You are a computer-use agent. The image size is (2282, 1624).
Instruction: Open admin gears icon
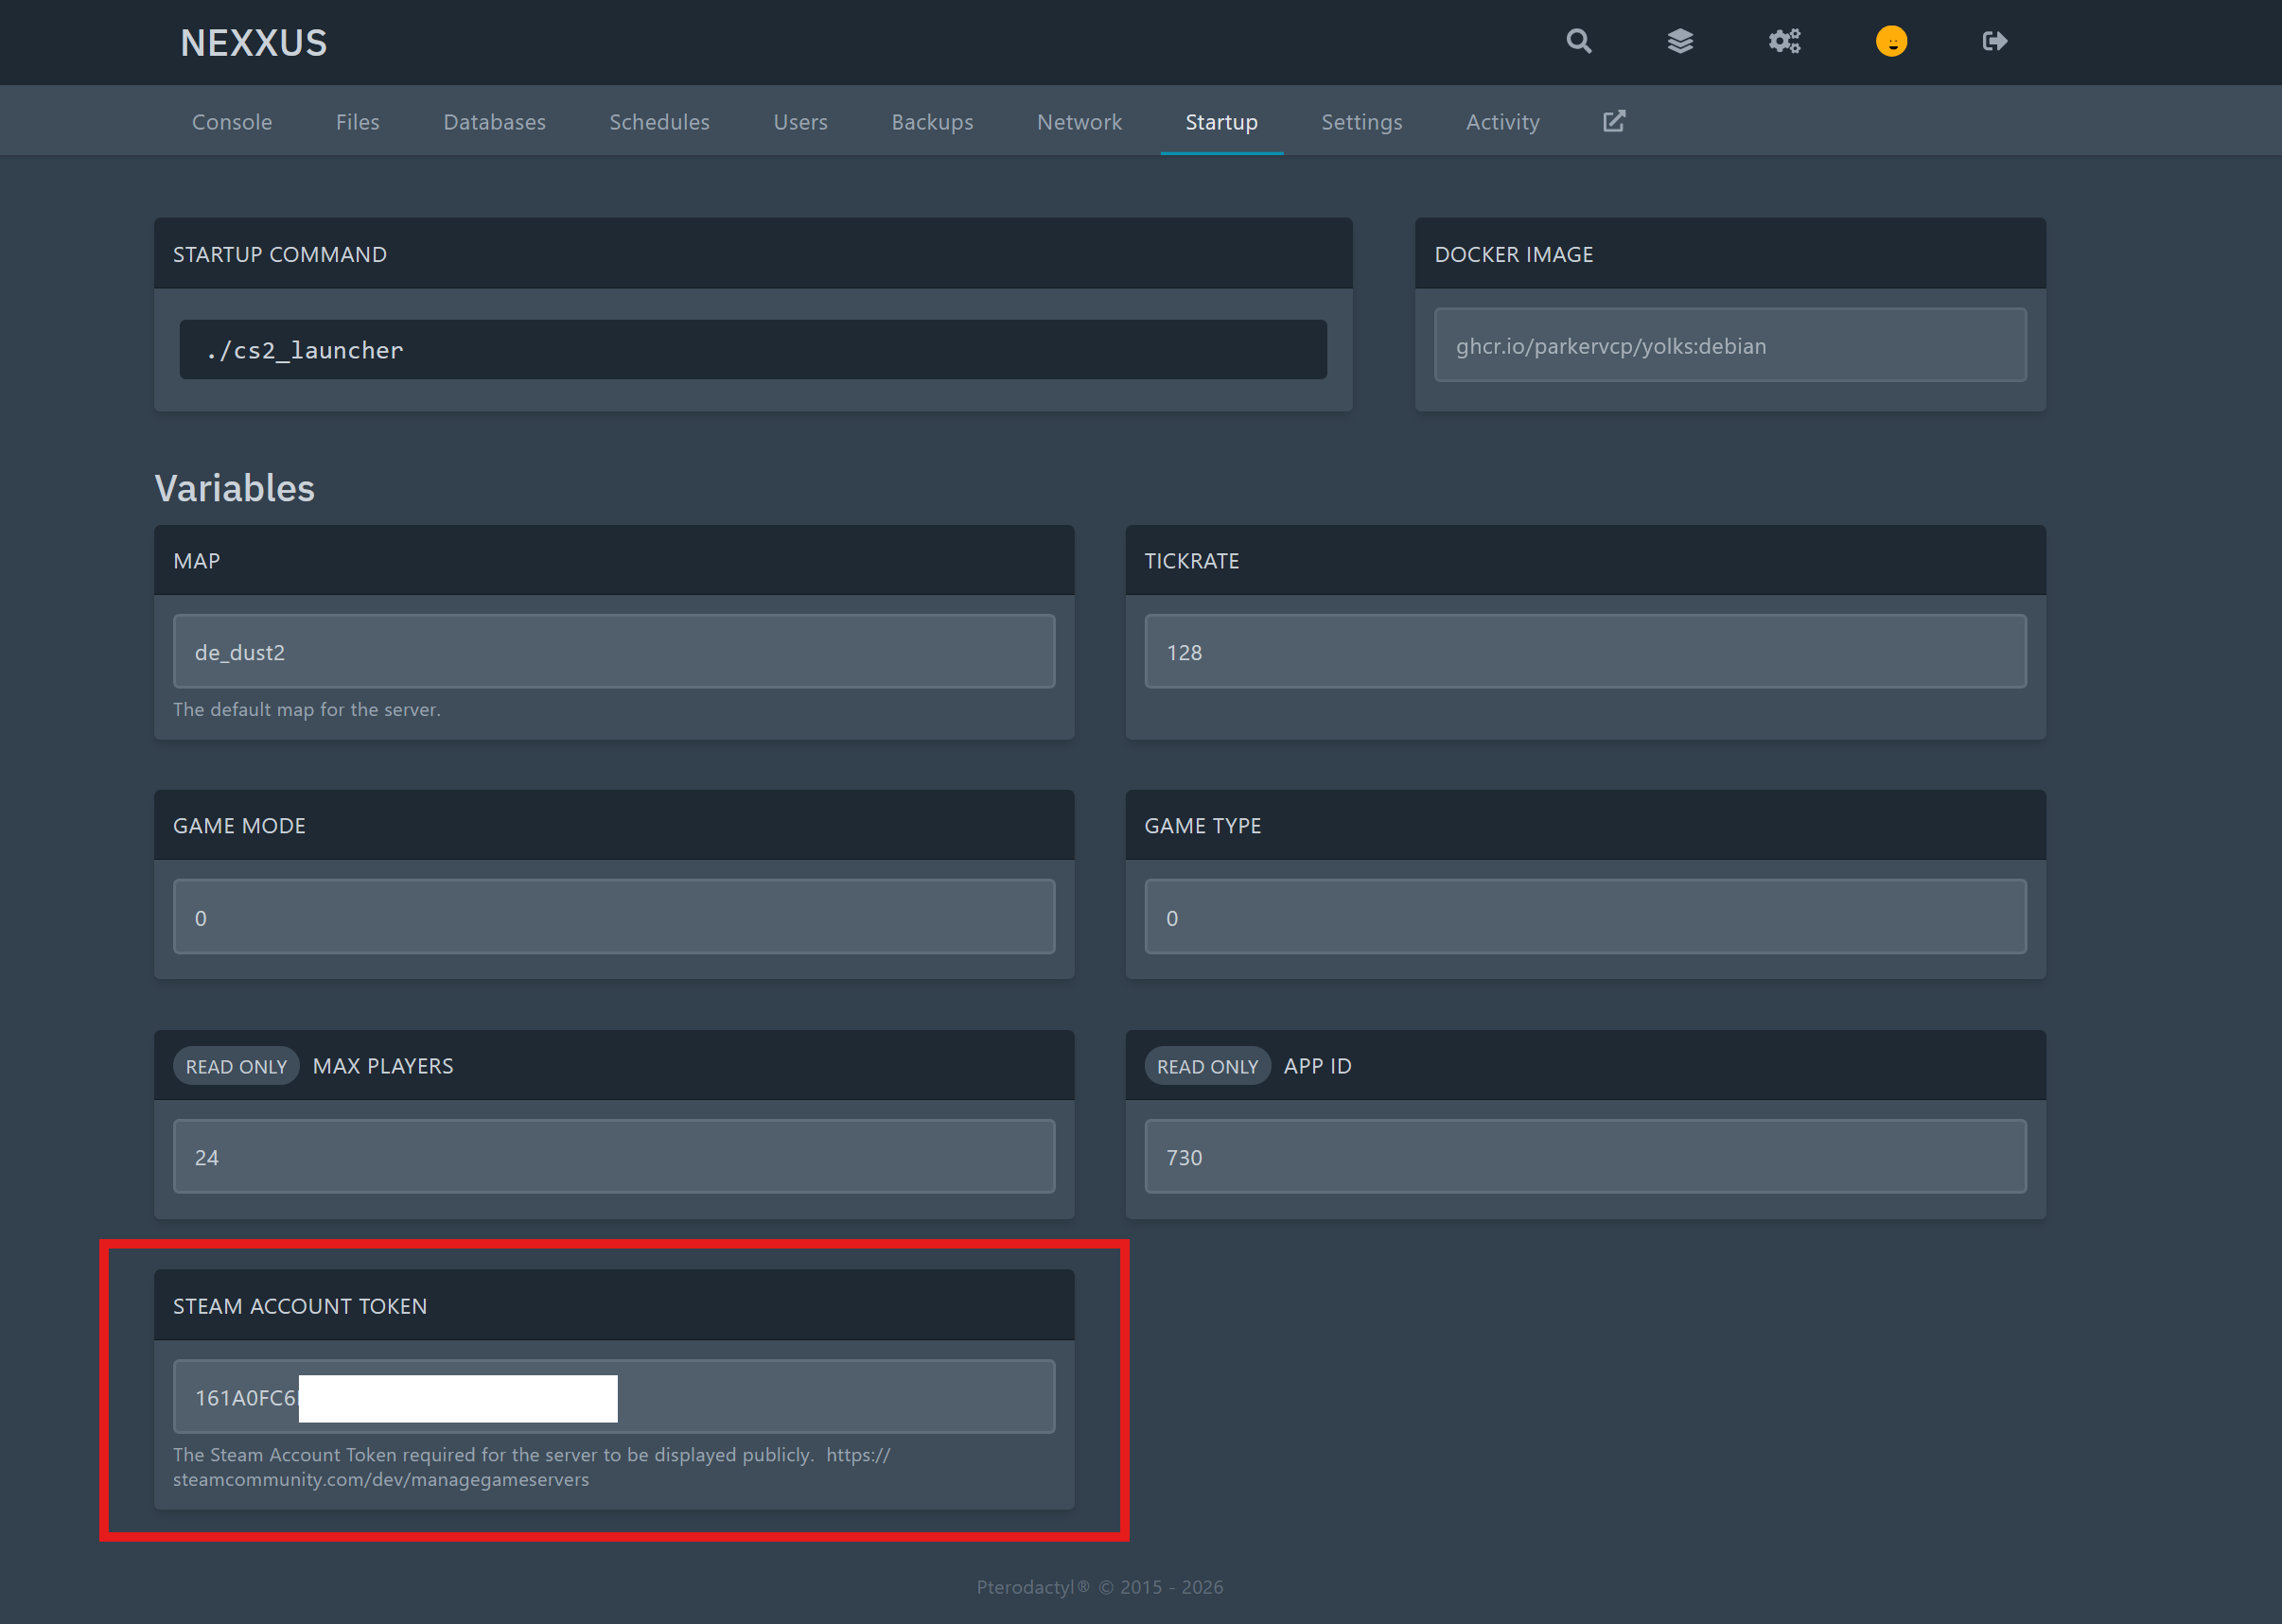(x=1785, y=41)
